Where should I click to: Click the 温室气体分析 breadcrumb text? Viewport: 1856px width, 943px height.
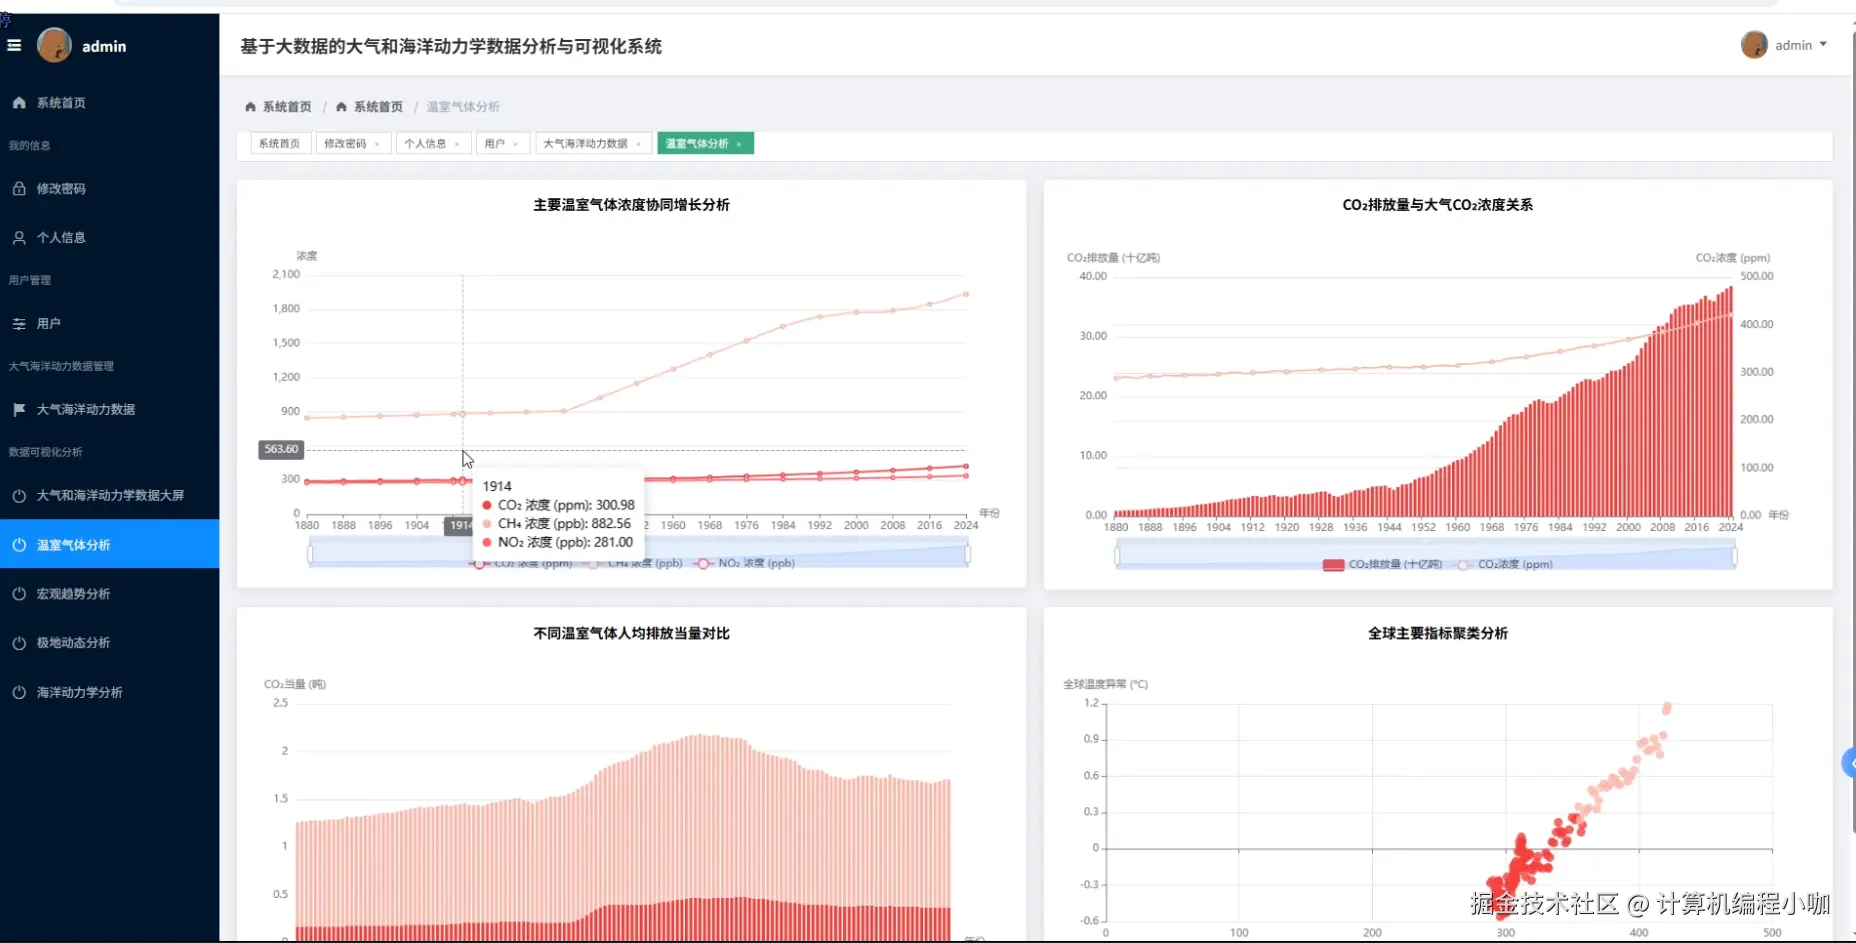(x=463, y=107)
